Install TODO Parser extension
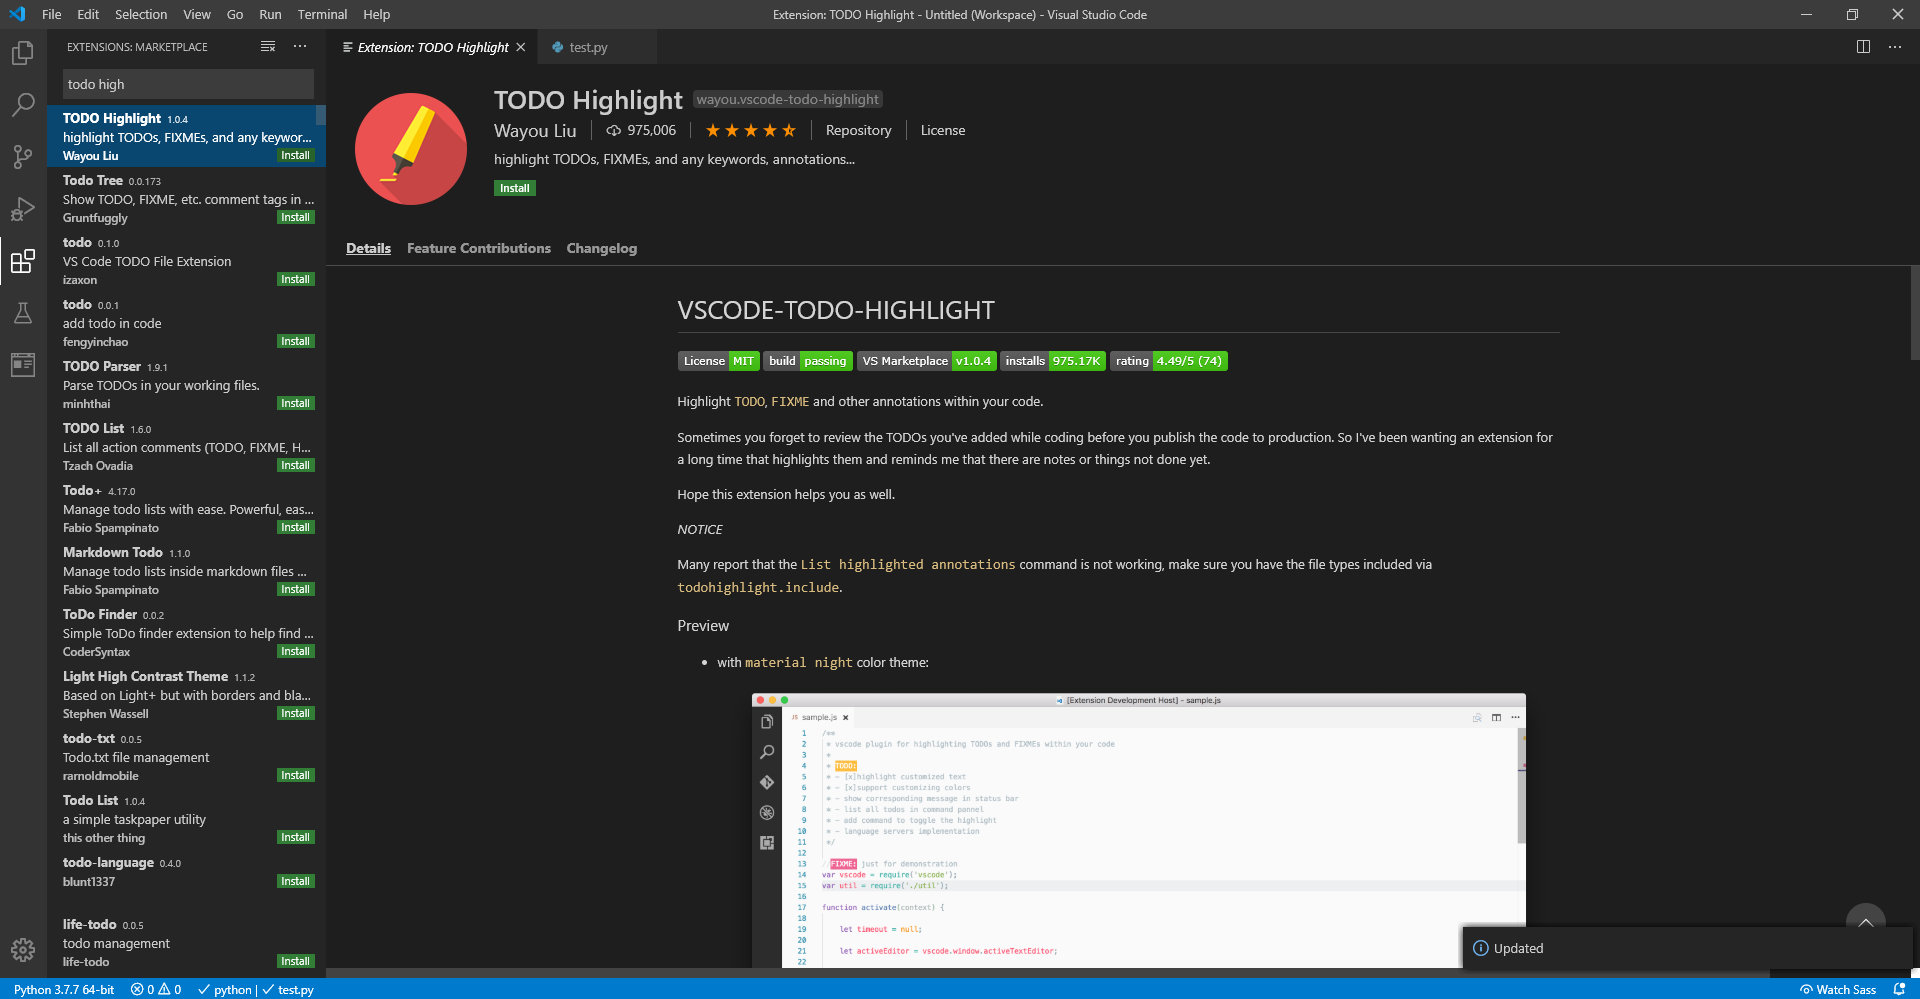Viewport: 1920px width, 999px height. click(295, 403)
